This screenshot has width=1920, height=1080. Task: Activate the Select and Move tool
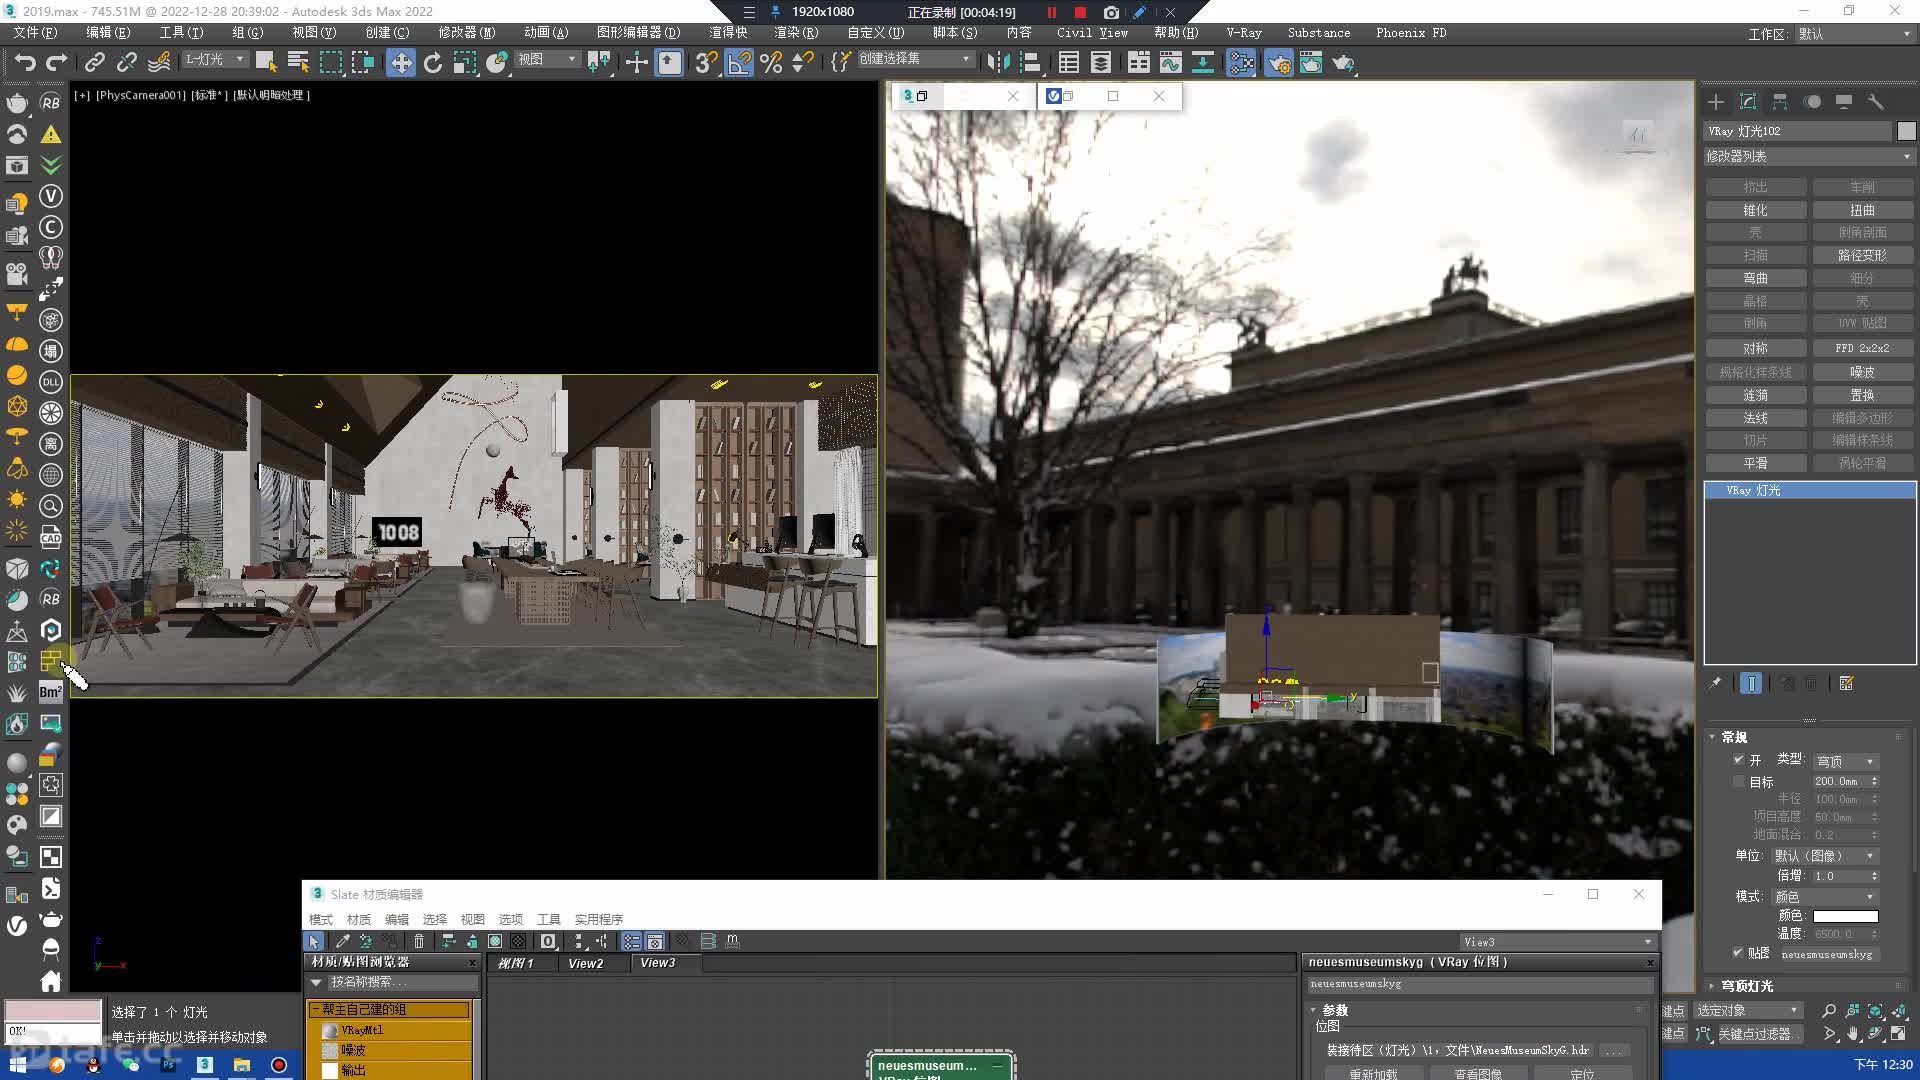click(x=400, y=63)
